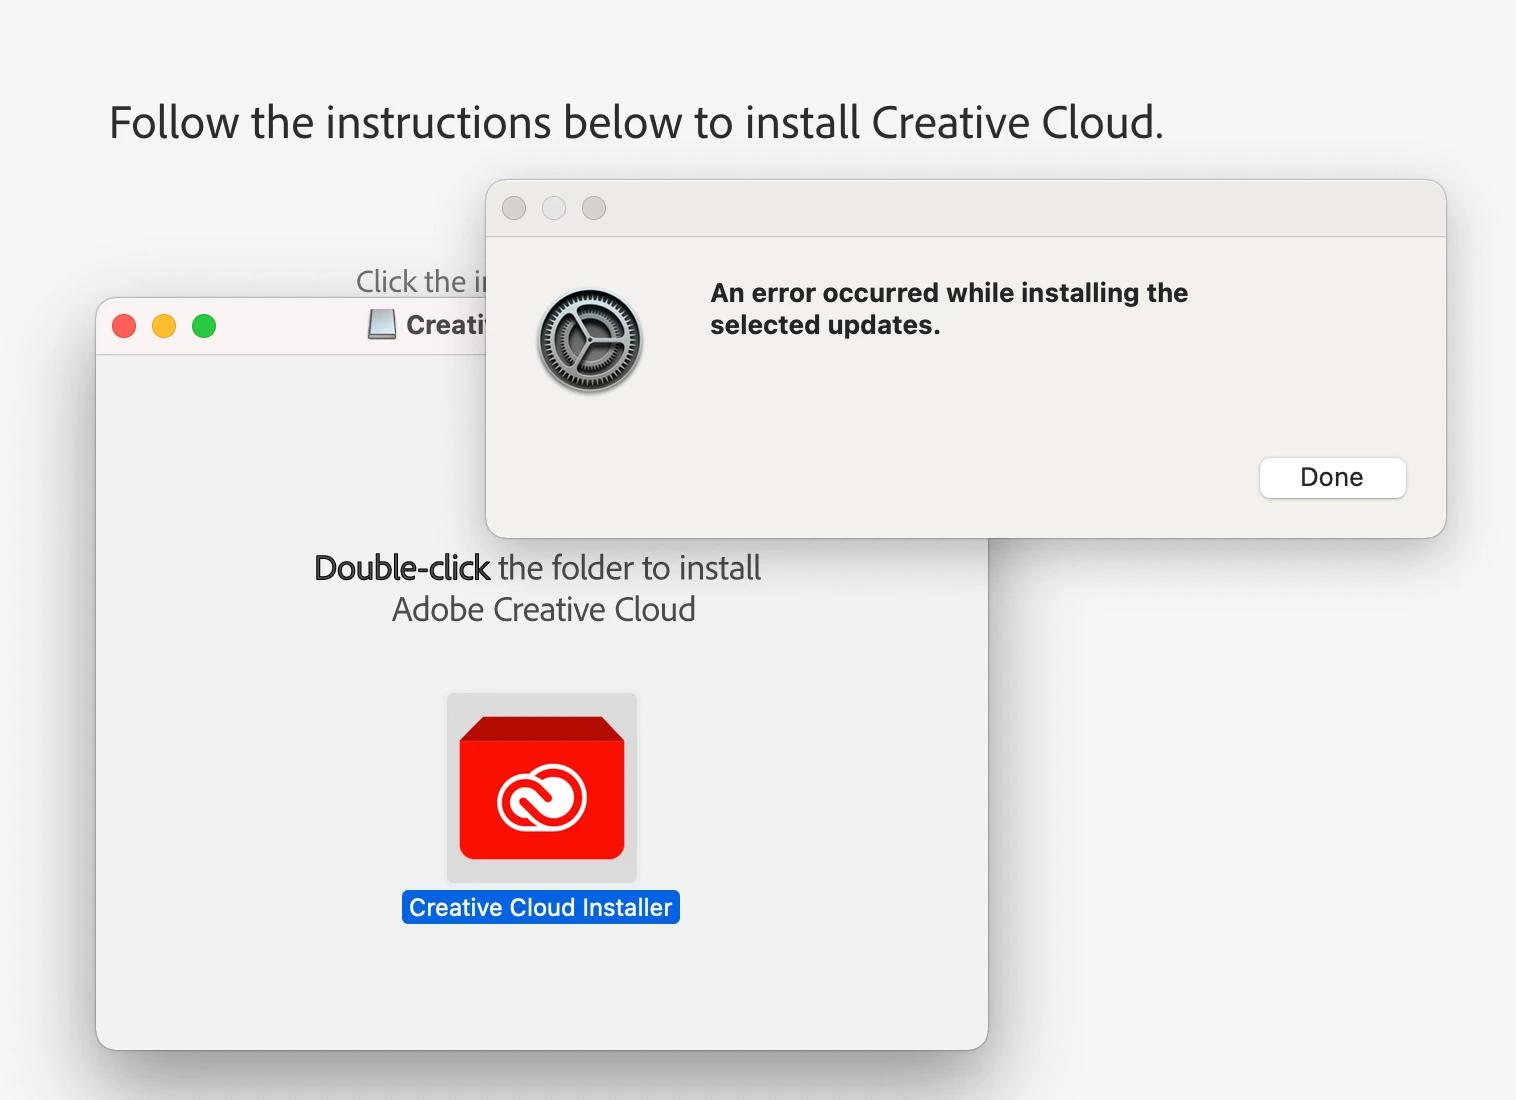Image resolution: width=1516 pixels, height=1100 pixels.
Task: Click the System Preferences gear icon
Action: (589, 340)
